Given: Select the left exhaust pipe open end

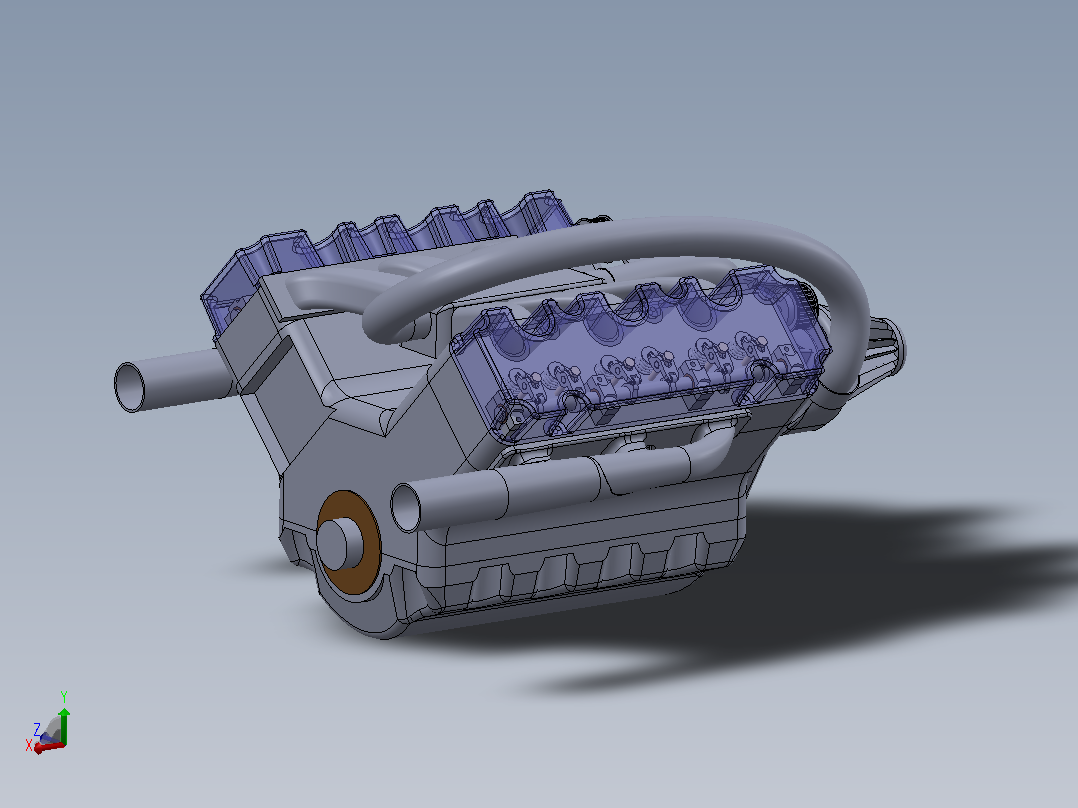Looking at the screenshot, I should point(129,388).
